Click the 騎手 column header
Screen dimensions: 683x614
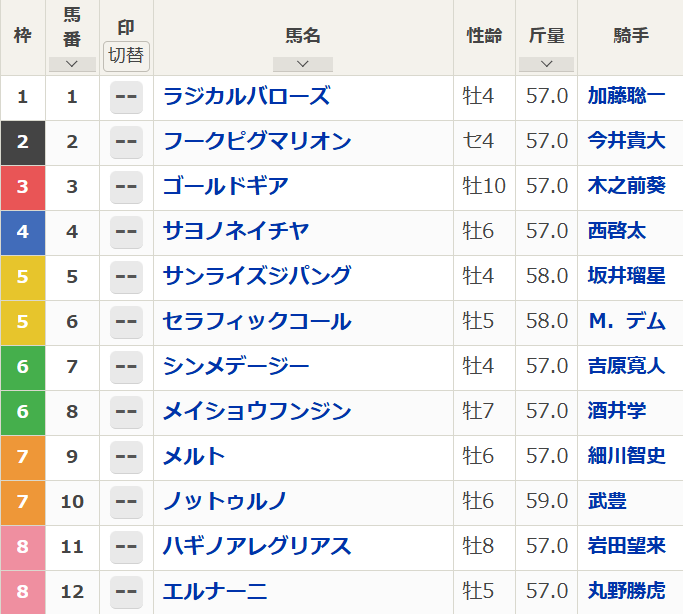click(631, 36)
